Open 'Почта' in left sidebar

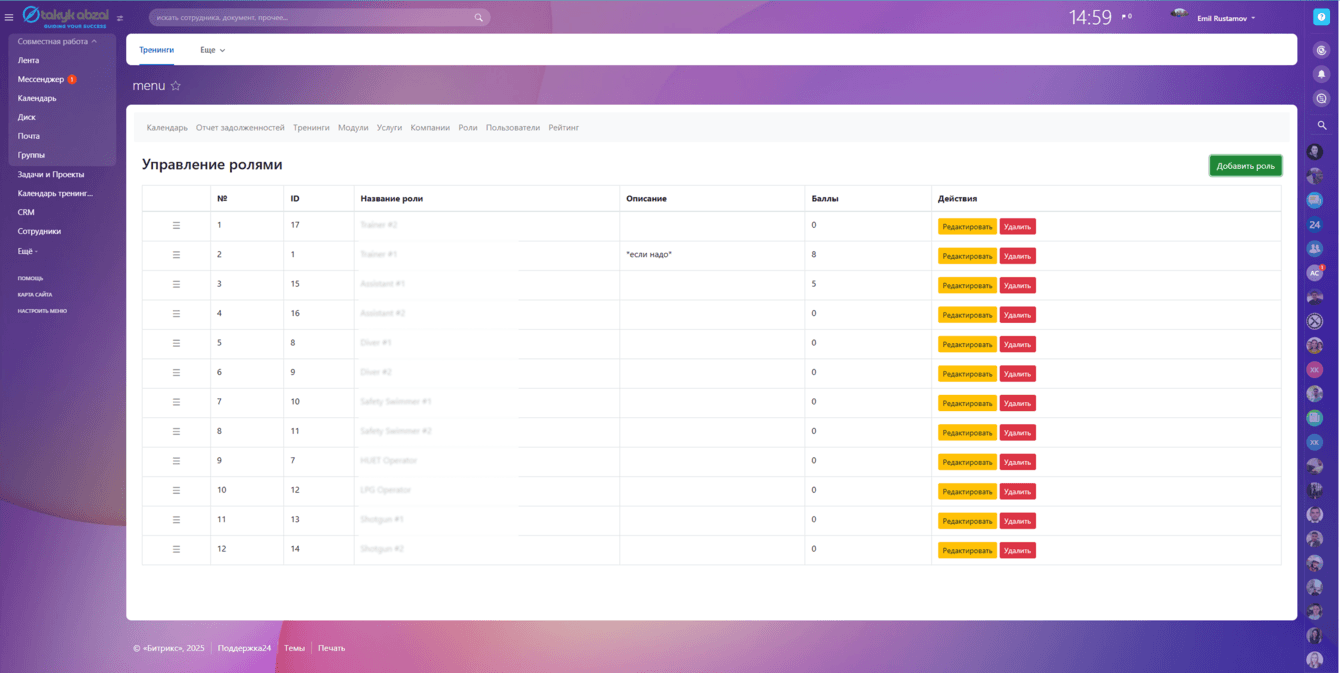click(x=29, y=136)
